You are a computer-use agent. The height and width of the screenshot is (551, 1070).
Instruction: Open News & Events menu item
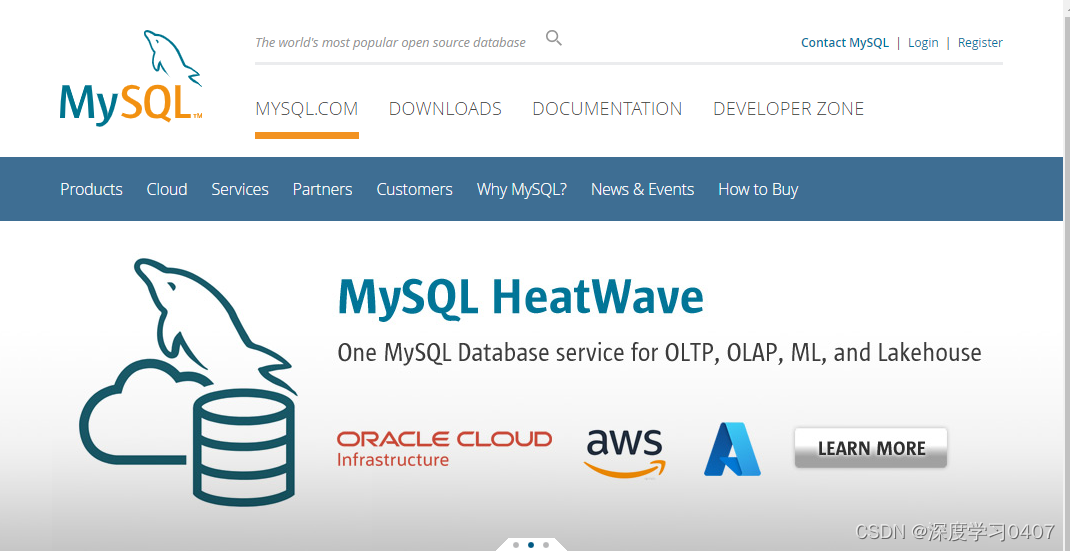point(642,189)
